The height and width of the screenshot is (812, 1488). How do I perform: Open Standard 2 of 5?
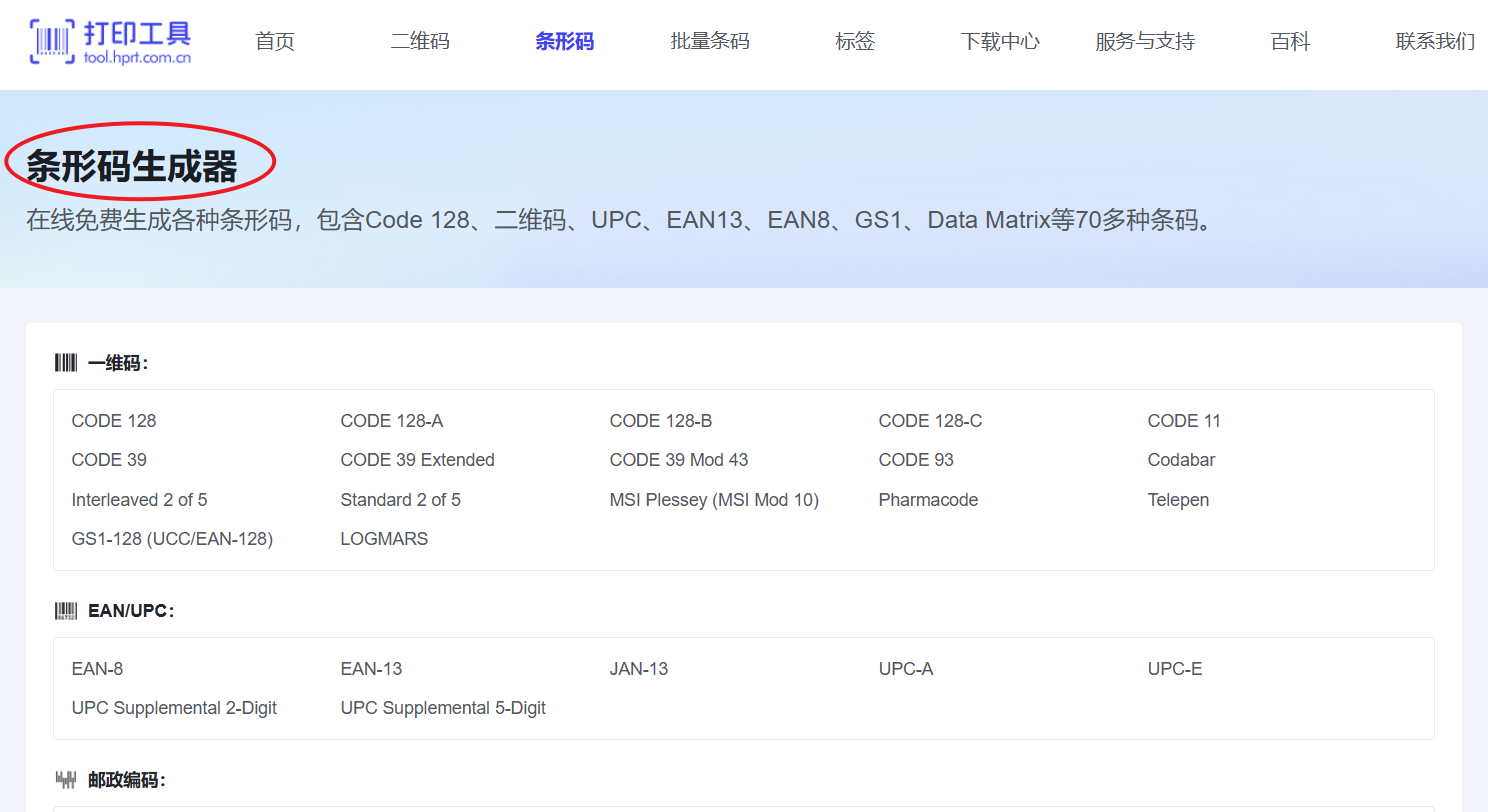click(x=401, y=500)
